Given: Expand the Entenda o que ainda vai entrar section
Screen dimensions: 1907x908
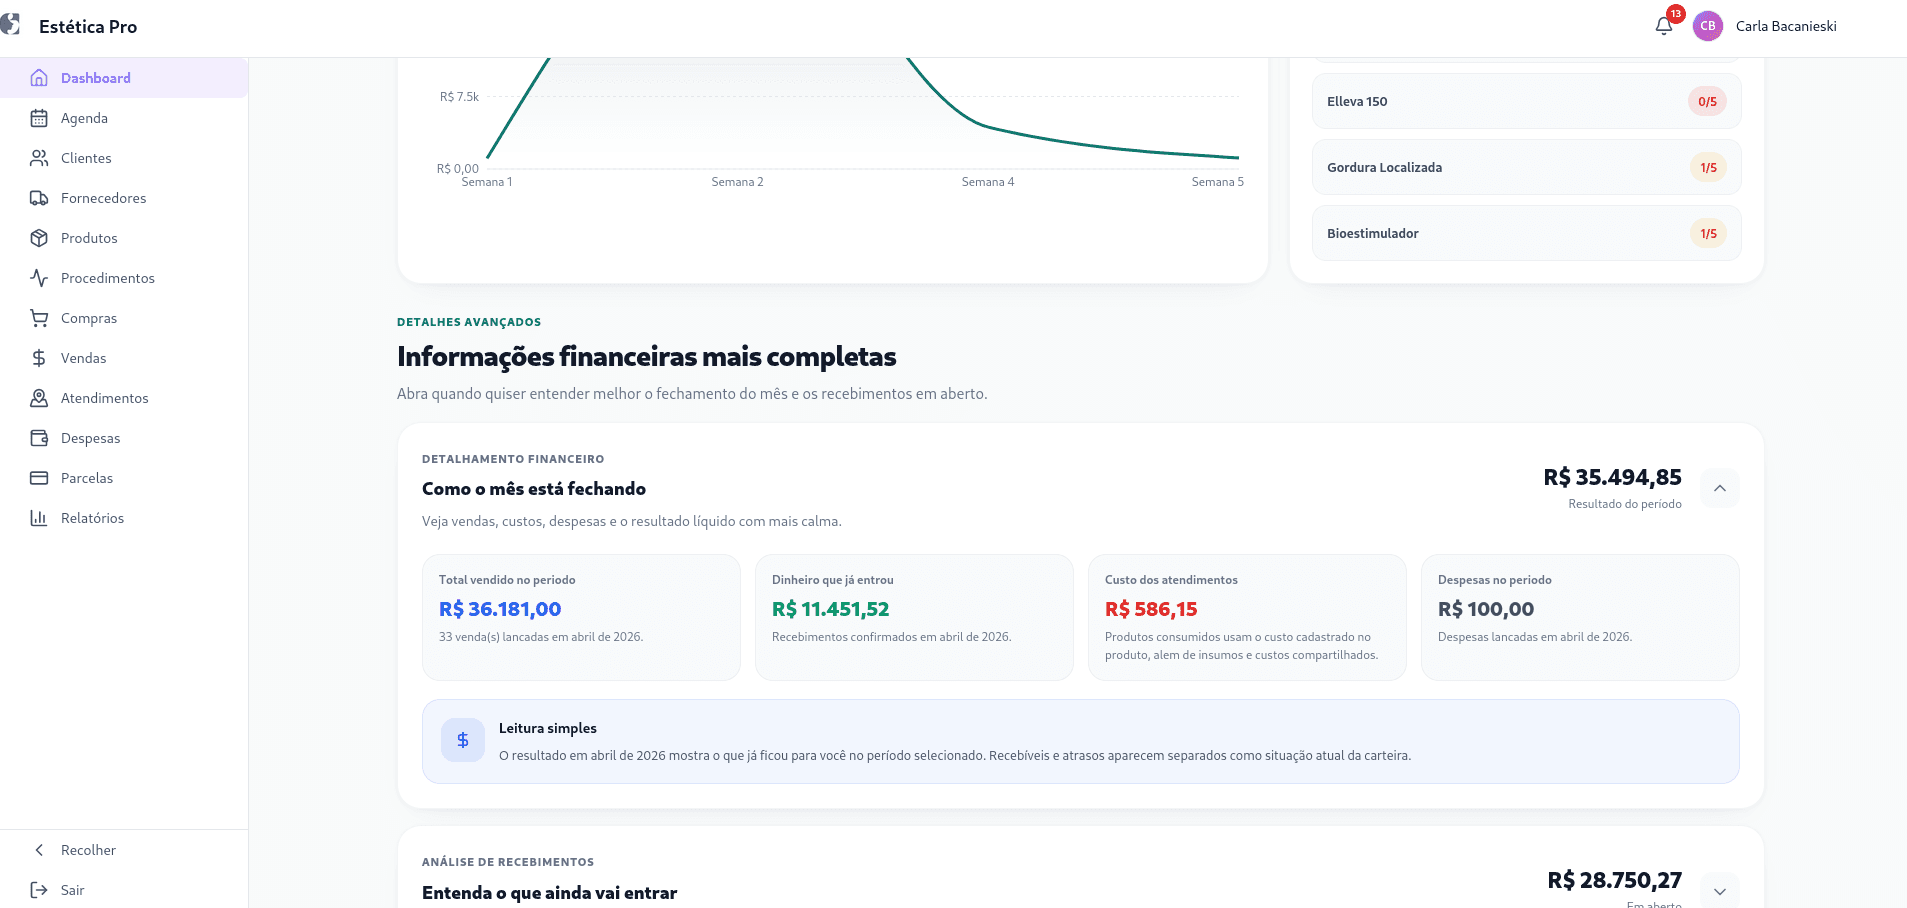Looking at the screenshot, I should pyautogui.click(x=1720, y=891).
